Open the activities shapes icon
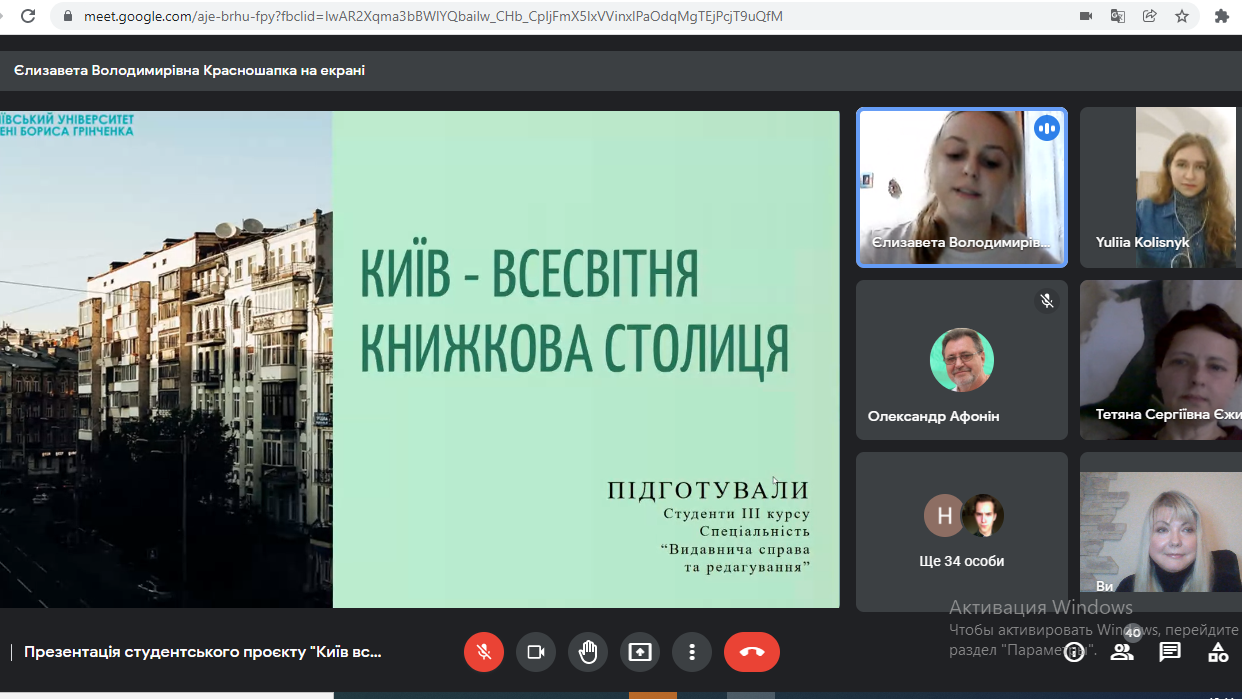The width and height of the screenshot is (1242, 699). [1218, 653]
